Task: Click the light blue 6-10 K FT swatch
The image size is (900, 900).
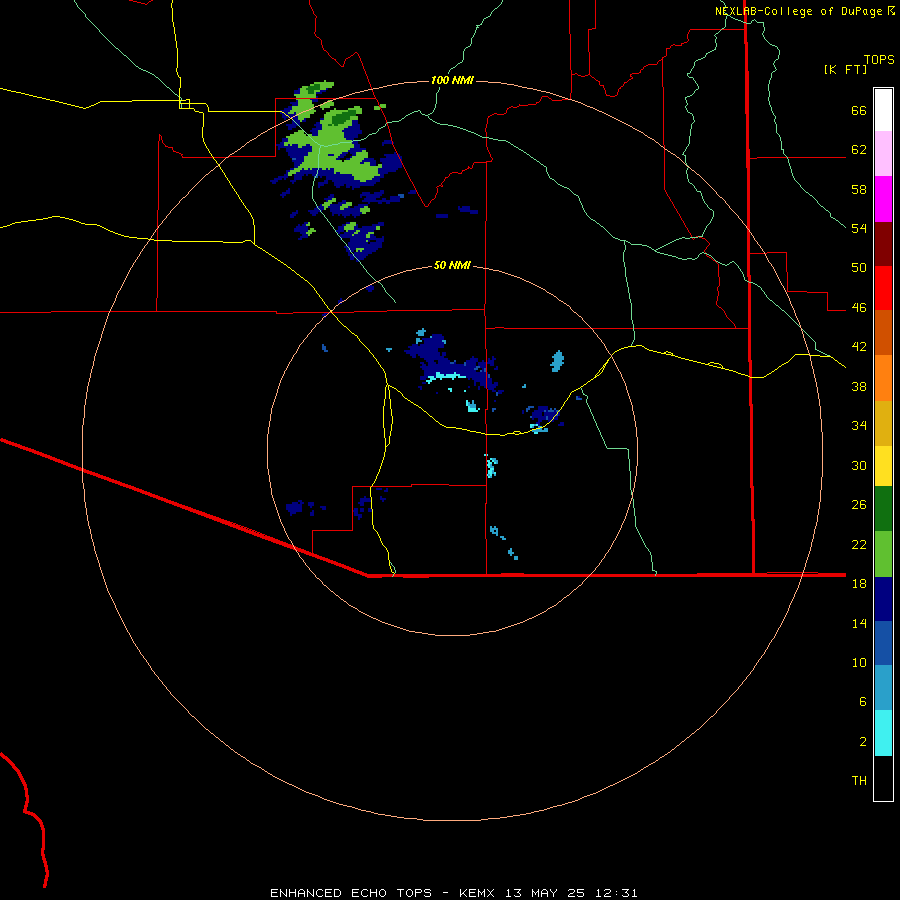Action: [x=883, y=688]
